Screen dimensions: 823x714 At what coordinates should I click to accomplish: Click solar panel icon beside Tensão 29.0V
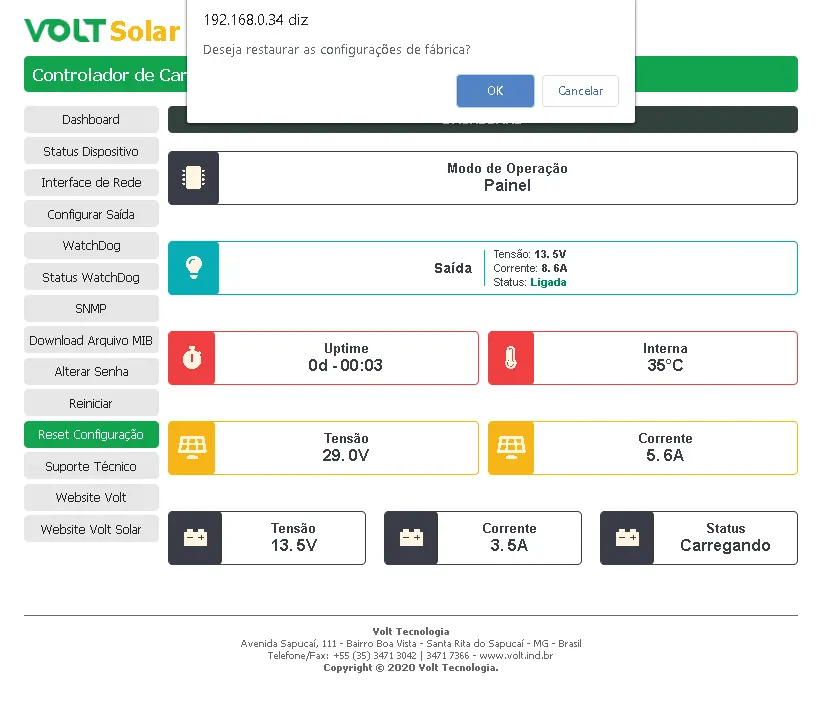click(192, 448)
